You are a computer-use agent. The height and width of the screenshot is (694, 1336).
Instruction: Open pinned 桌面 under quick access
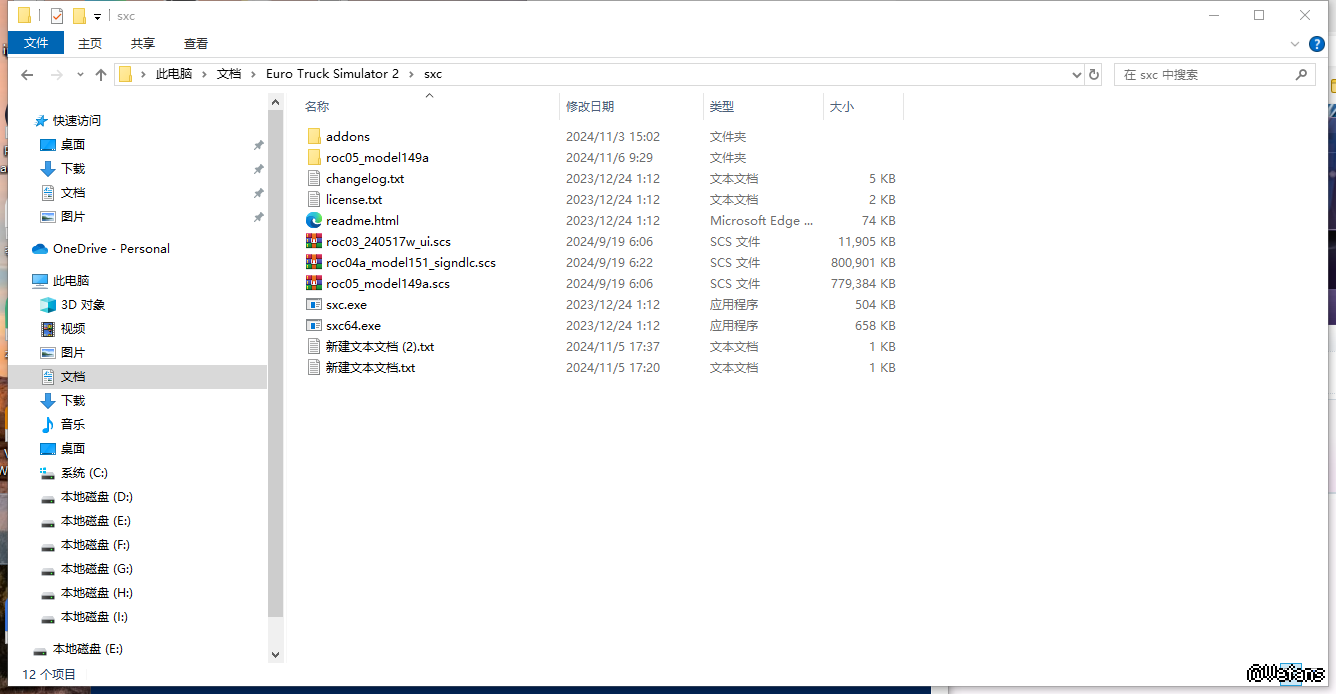[x=73, y=144]
